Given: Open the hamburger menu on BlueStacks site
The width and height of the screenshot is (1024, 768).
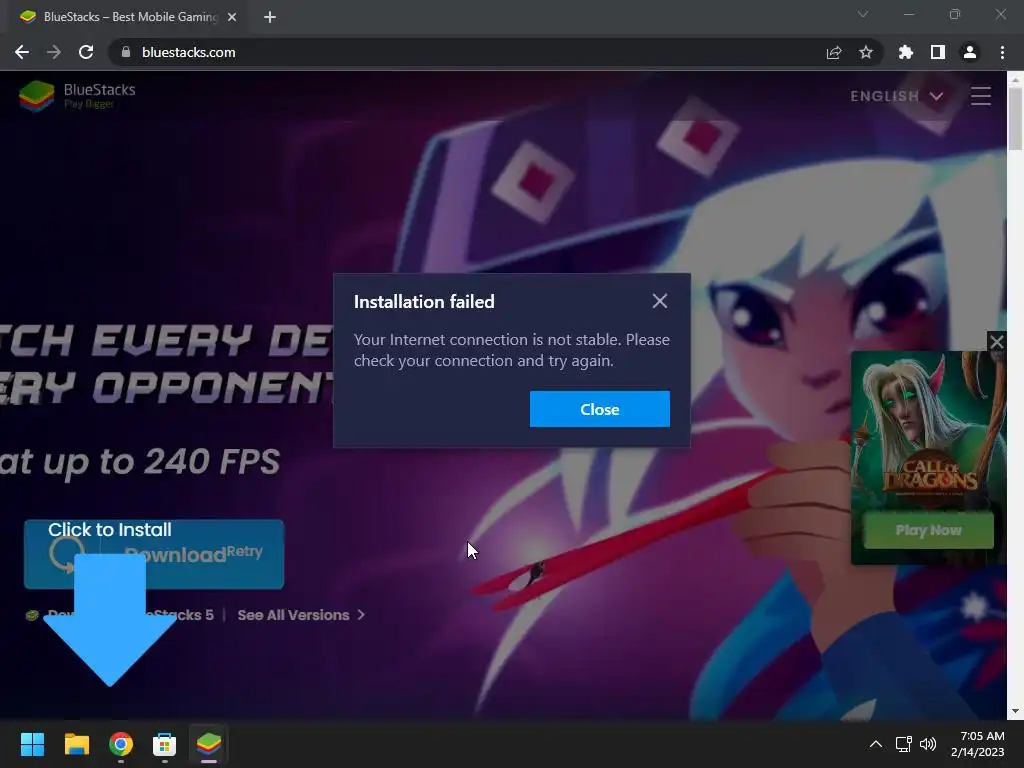Looking at the screenshot, I should (980, 96).
